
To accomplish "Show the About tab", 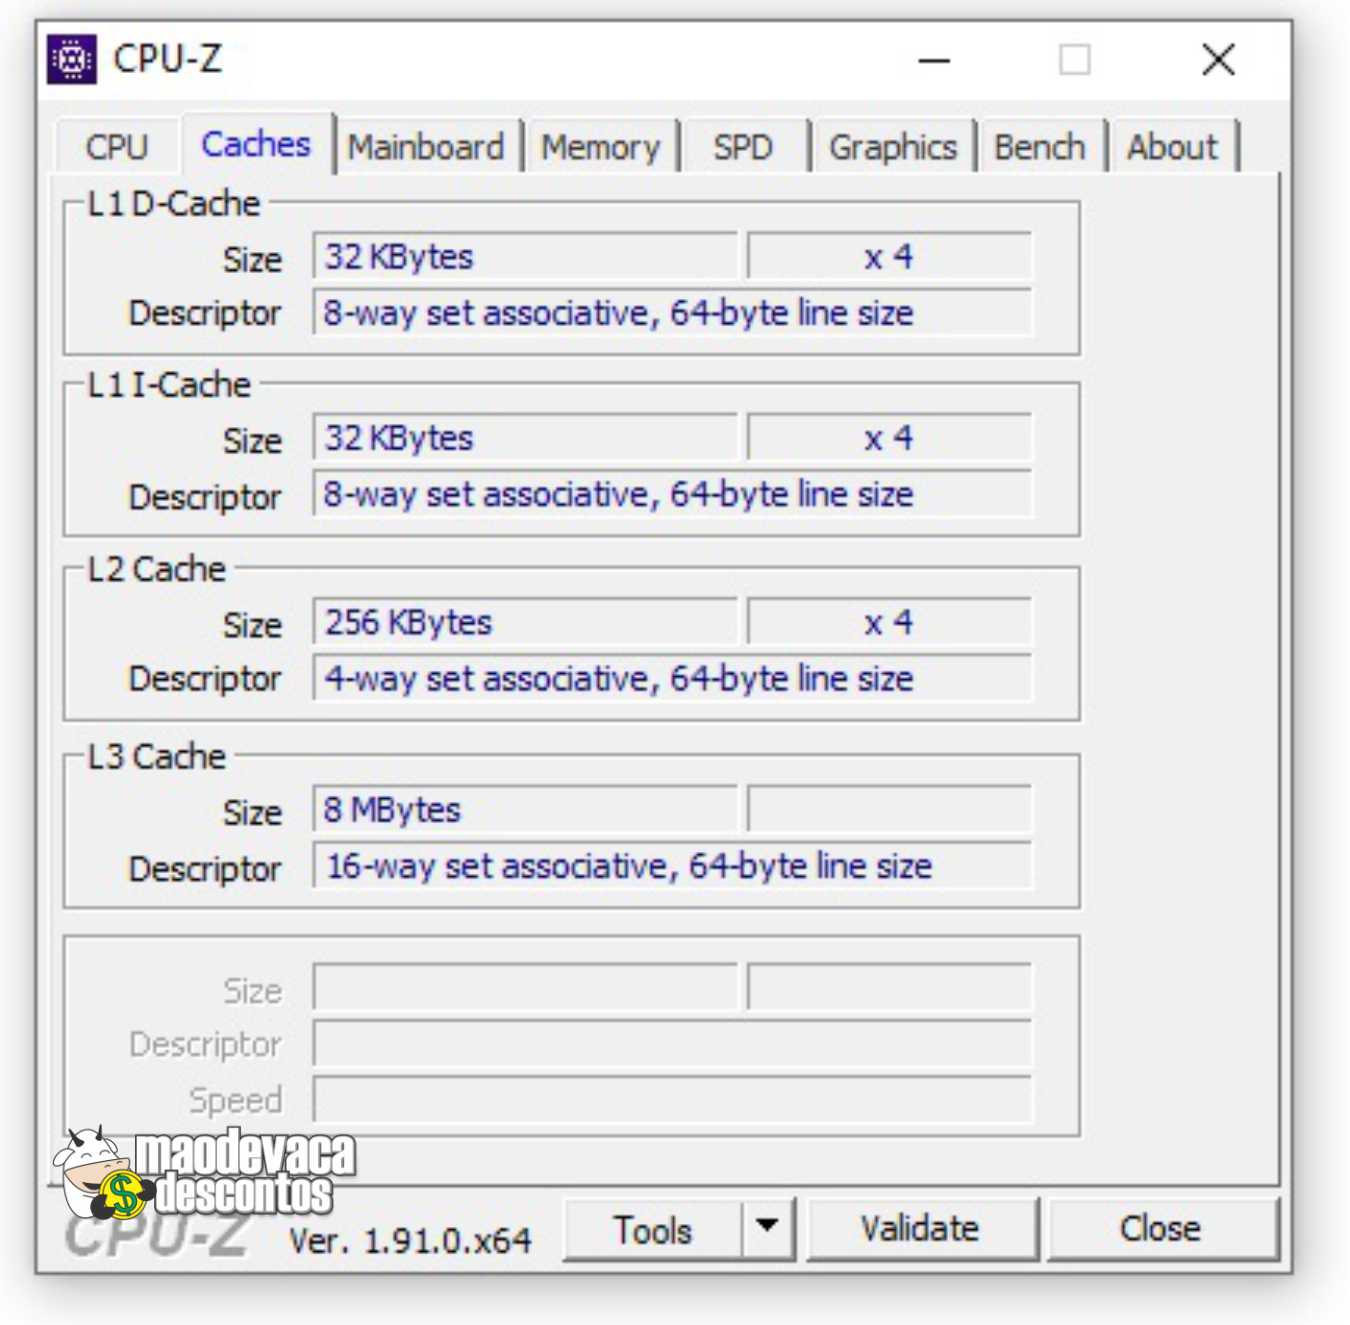I will [x=1172, y=147].
